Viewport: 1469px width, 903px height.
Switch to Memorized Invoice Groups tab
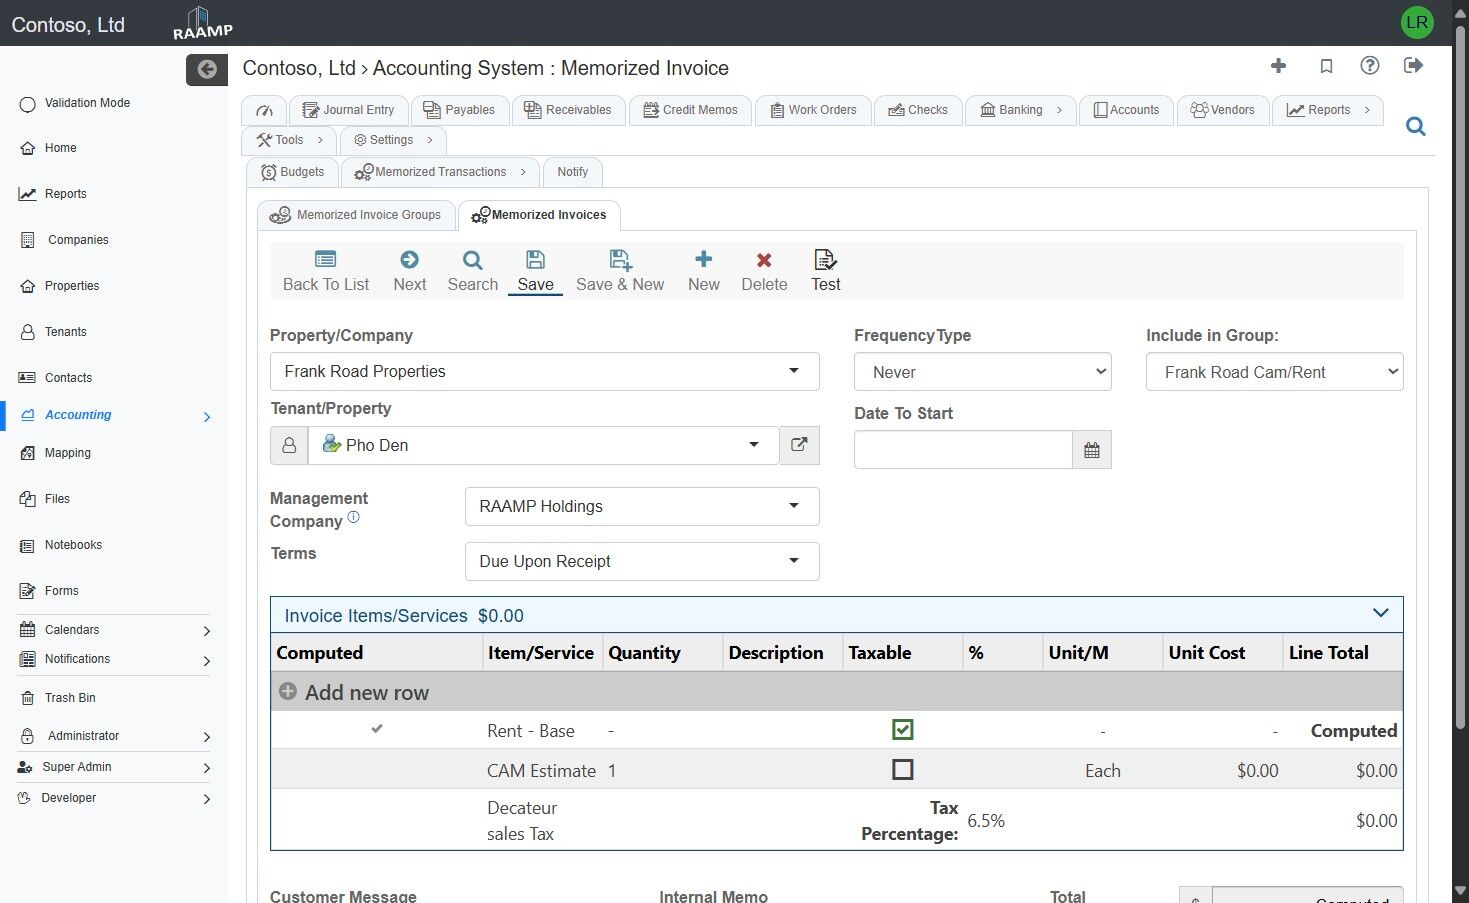357,215
